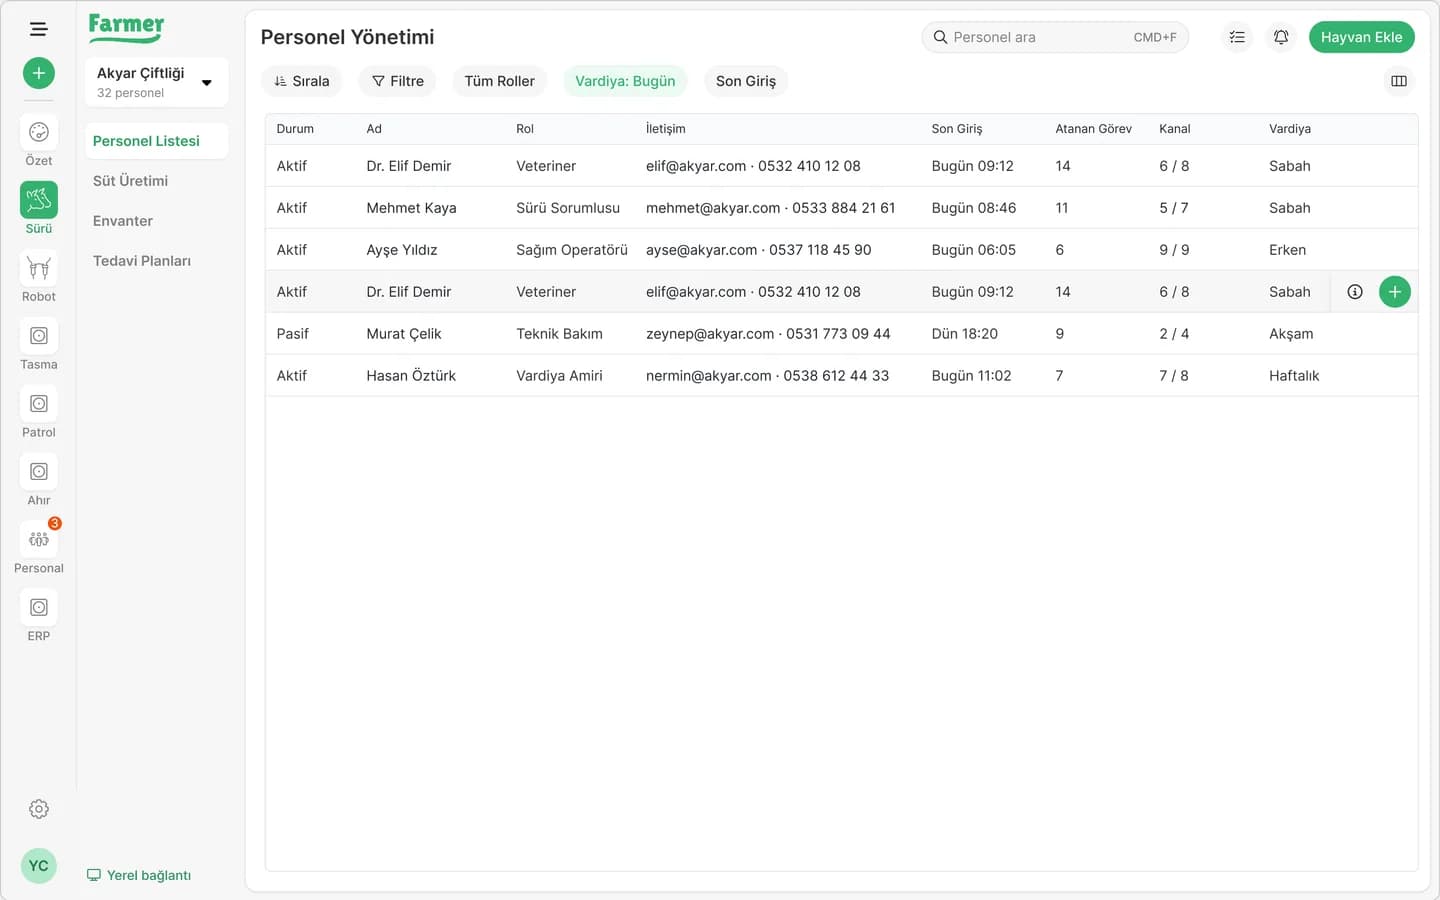Click the info icon on highlighted row

(1355, 292)
